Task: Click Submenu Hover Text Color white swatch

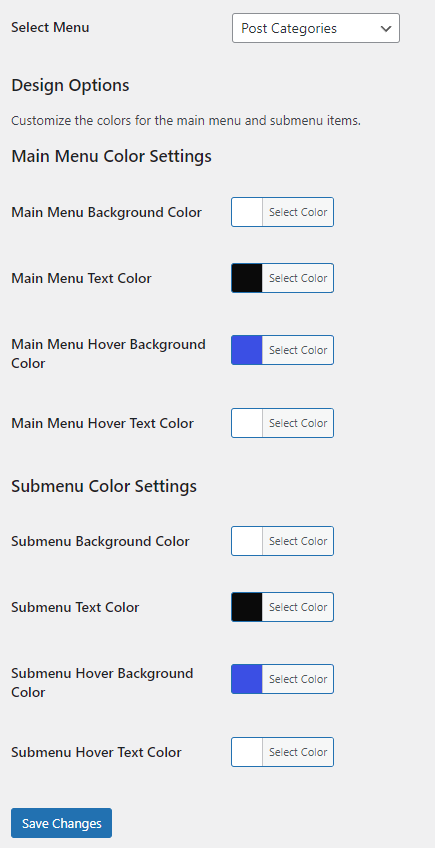Action: pos(247,752)
